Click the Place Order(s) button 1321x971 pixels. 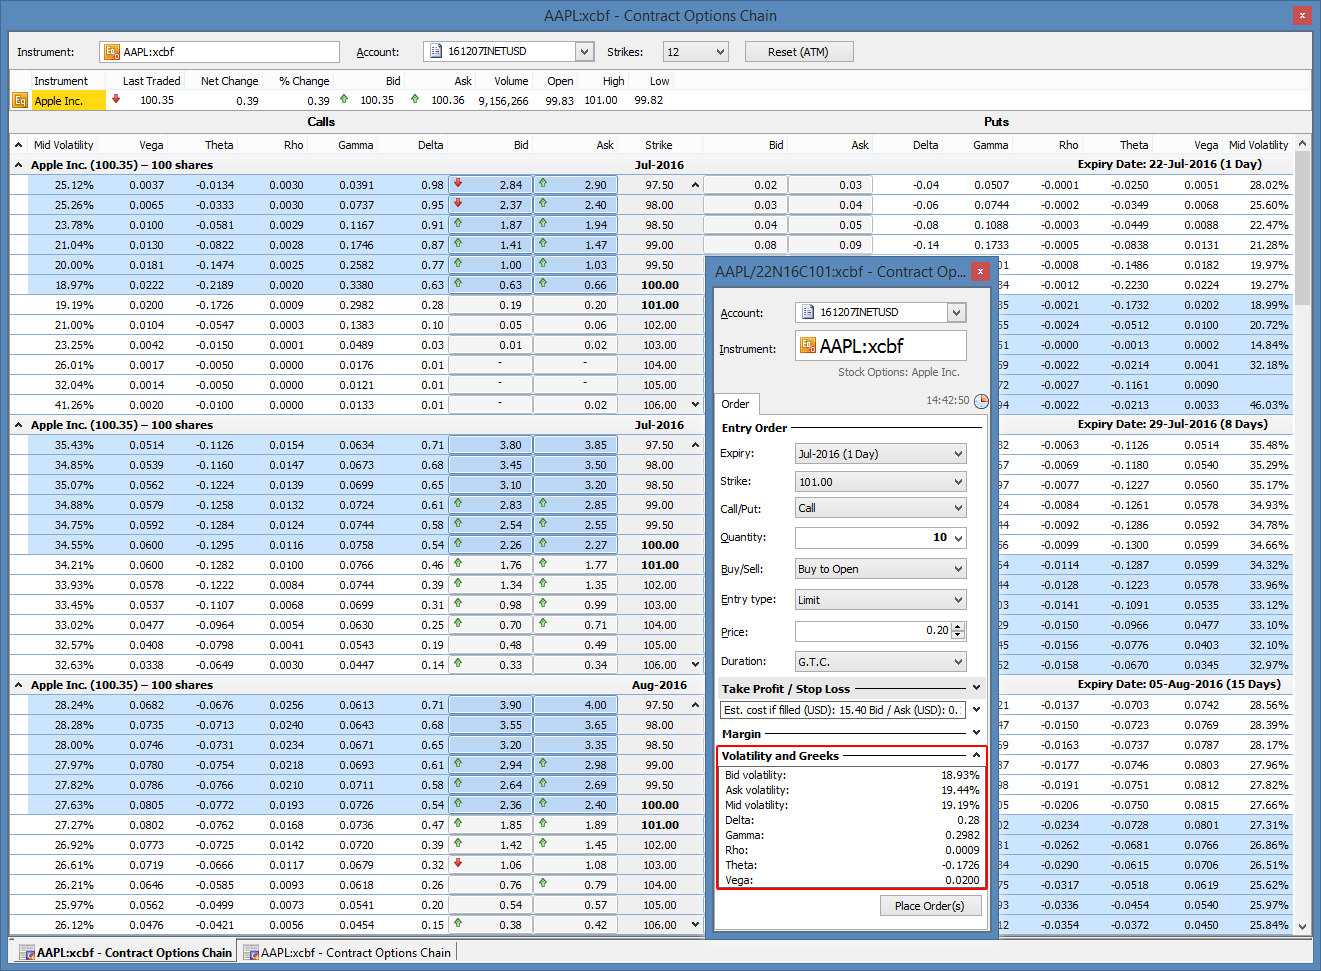(x=929, y=906)
